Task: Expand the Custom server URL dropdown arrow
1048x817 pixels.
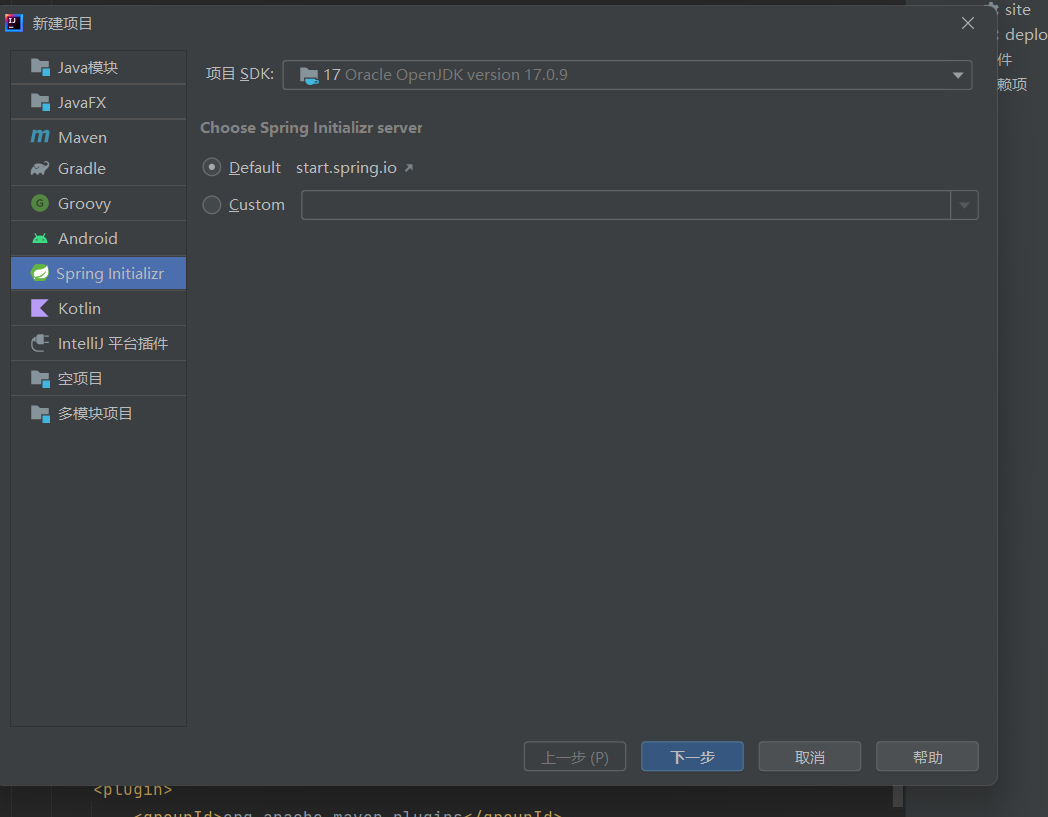Action: click(964, 205)
